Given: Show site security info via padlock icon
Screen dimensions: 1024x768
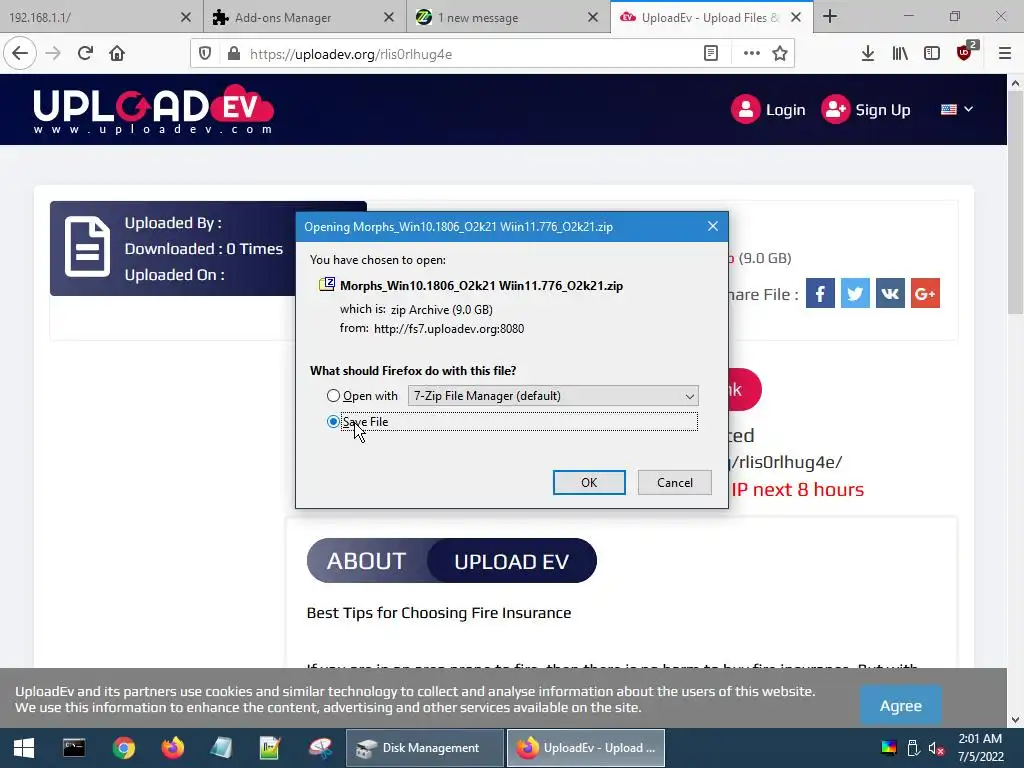Looking at the screenshot, I should click(233, 54).
